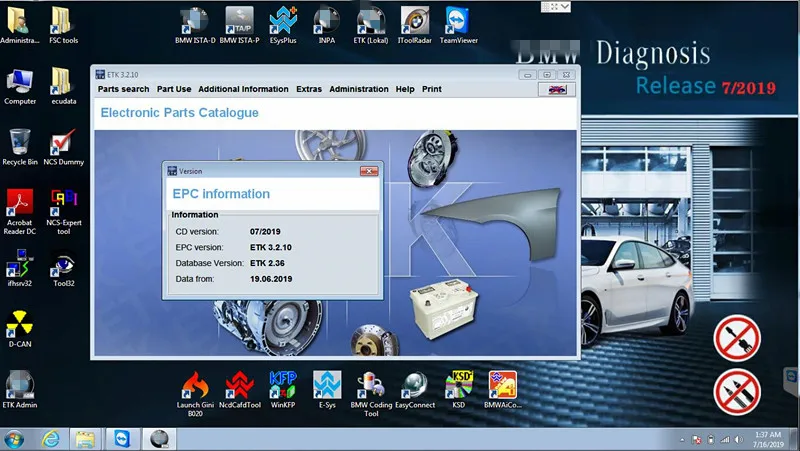Expand the dropdown chevron at screen top
Screen dimensions: 800x451
point(564,7)
